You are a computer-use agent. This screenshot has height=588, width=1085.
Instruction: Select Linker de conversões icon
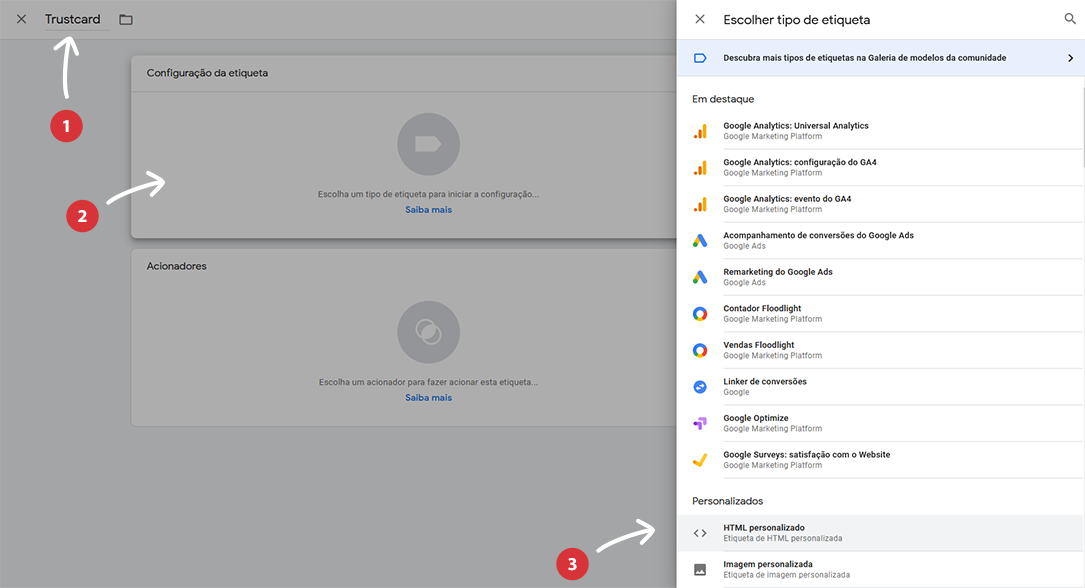(700, 387)
